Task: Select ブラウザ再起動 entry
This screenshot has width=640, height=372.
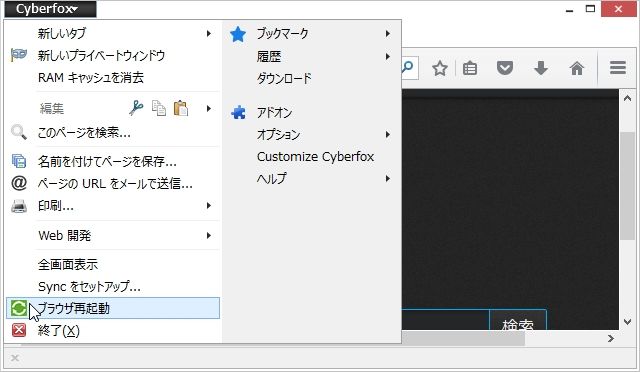Action: click(x=113, y=308)
